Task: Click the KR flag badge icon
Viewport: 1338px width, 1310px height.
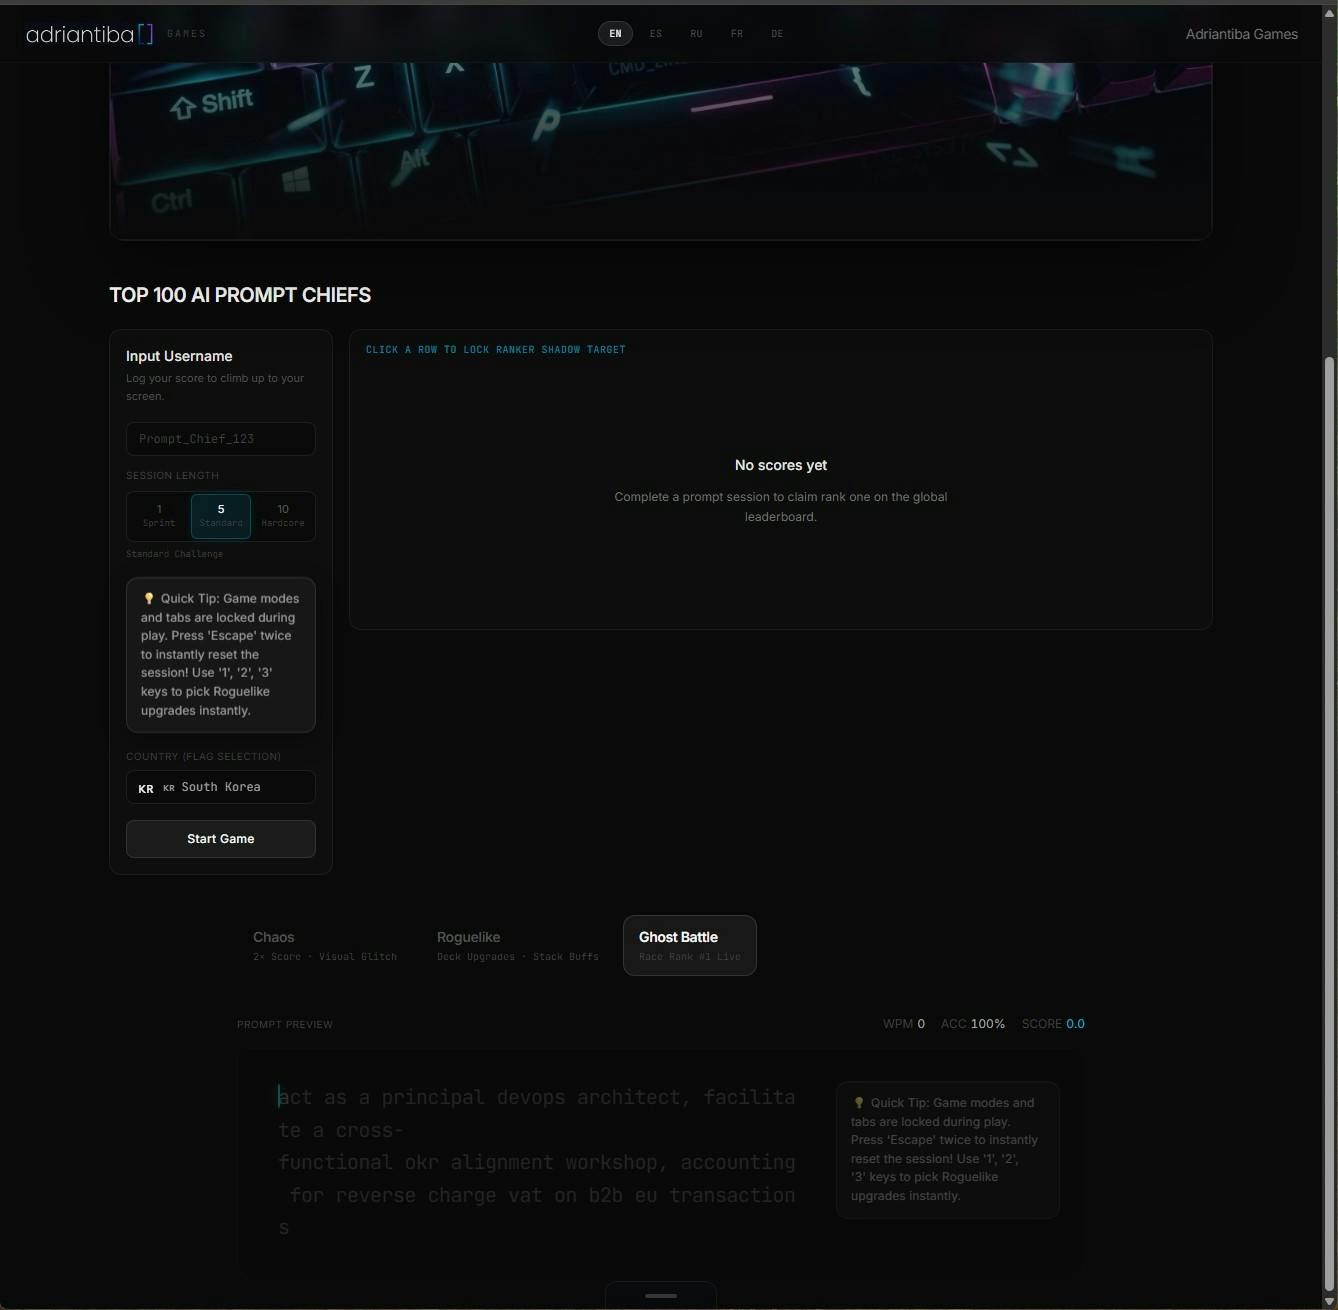Action: point(146,788)
